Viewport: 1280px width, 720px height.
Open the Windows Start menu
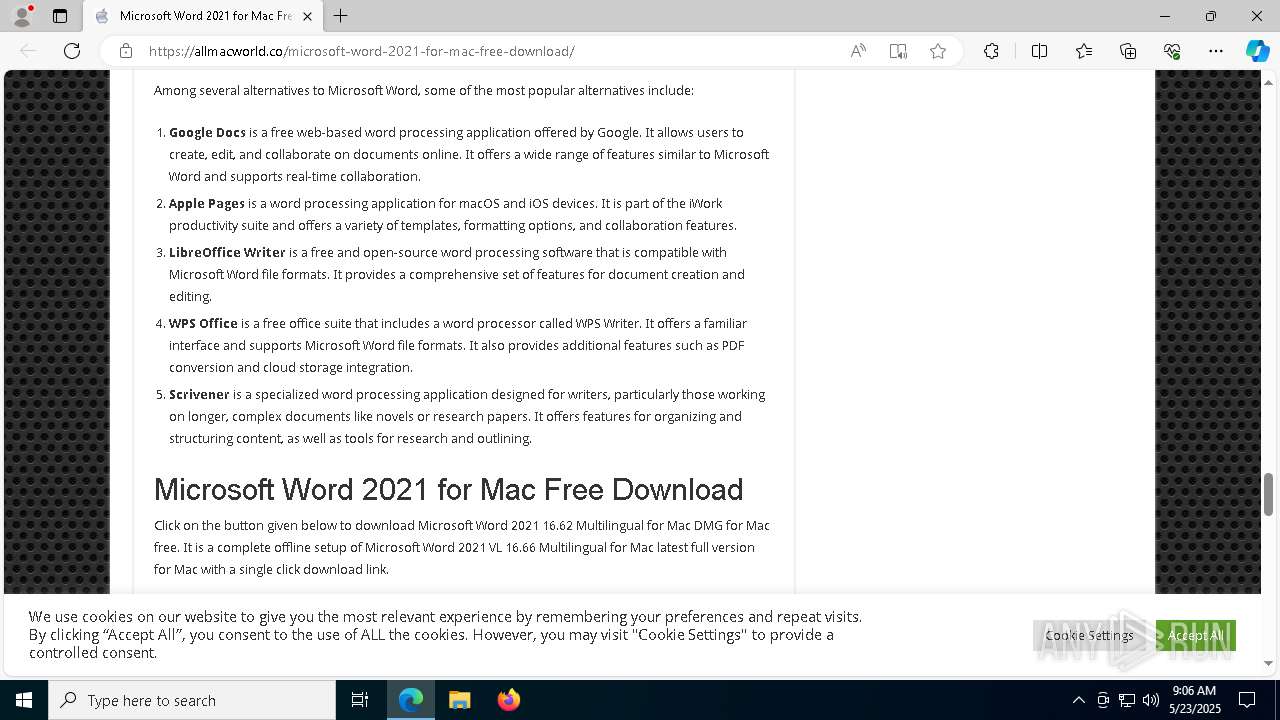pos(24,700)
